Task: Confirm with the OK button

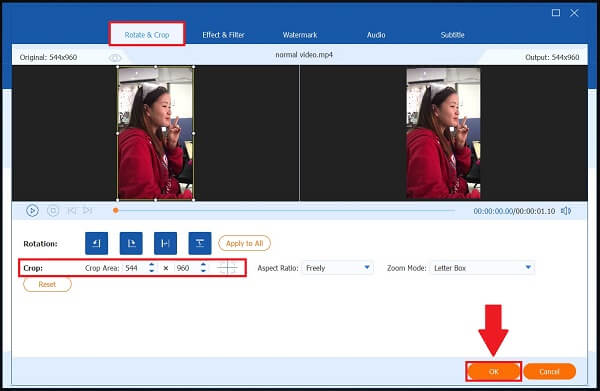Action: tap(494, 371)
